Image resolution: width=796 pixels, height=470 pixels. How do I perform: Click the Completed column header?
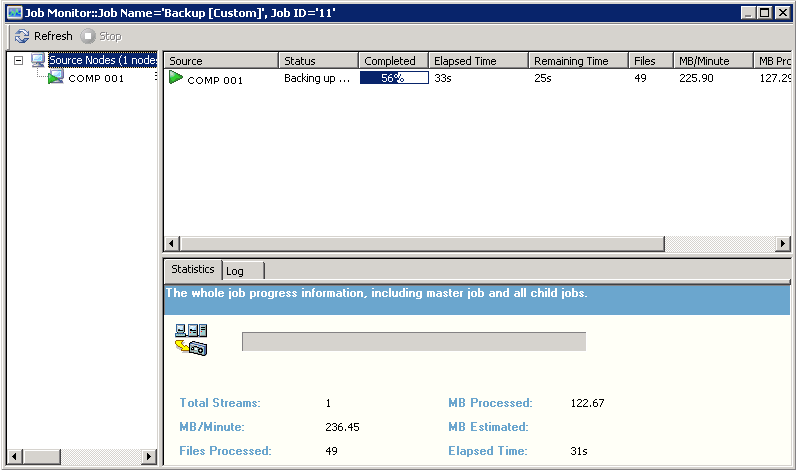click(x=393, y=61)
